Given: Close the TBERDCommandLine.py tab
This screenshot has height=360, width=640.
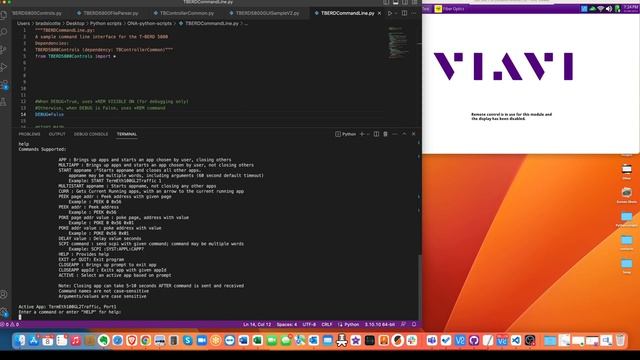Looking at the screenshot, I should 379,13.
